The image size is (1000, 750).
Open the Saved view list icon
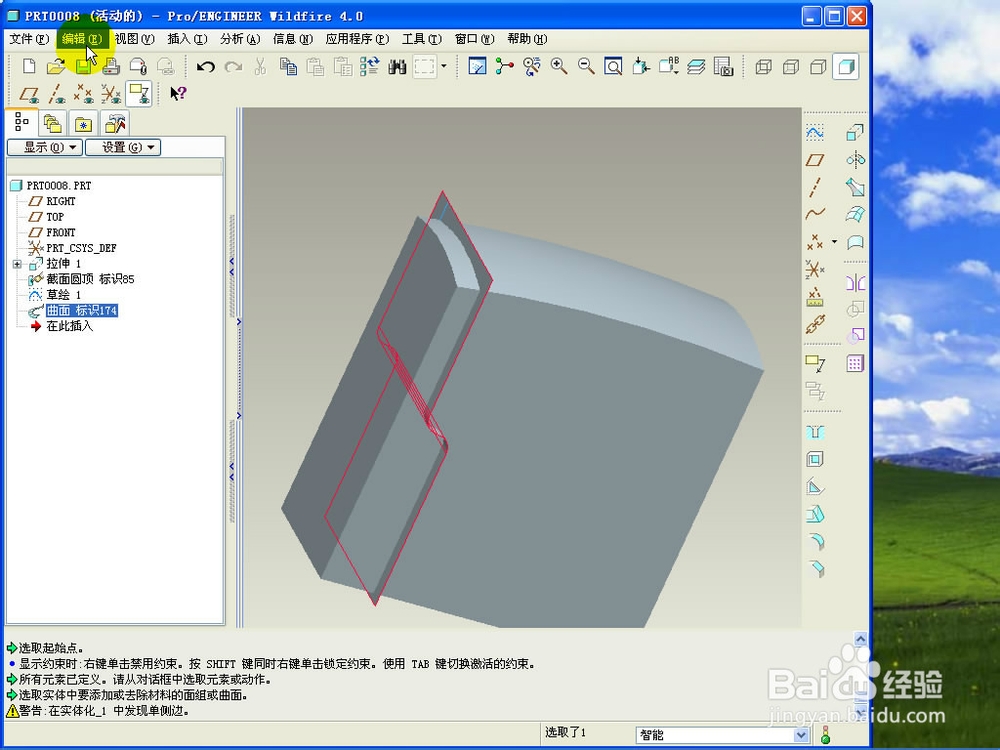point(669,66)
